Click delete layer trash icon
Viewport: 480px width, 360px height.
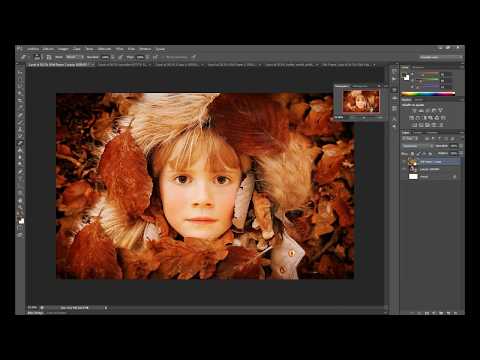click(x=456, y=313)
